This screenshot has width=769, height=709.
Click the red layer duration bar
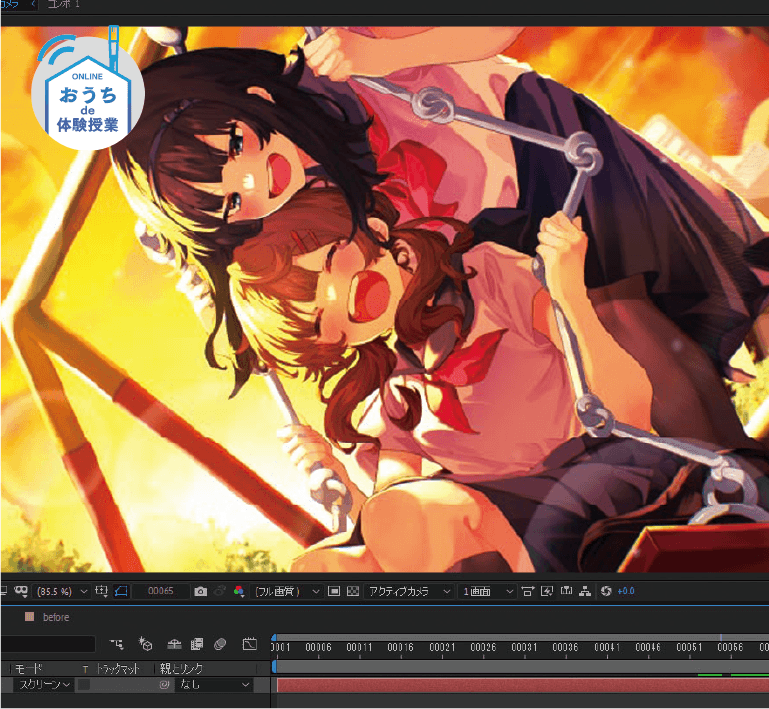tap(522, 685)
